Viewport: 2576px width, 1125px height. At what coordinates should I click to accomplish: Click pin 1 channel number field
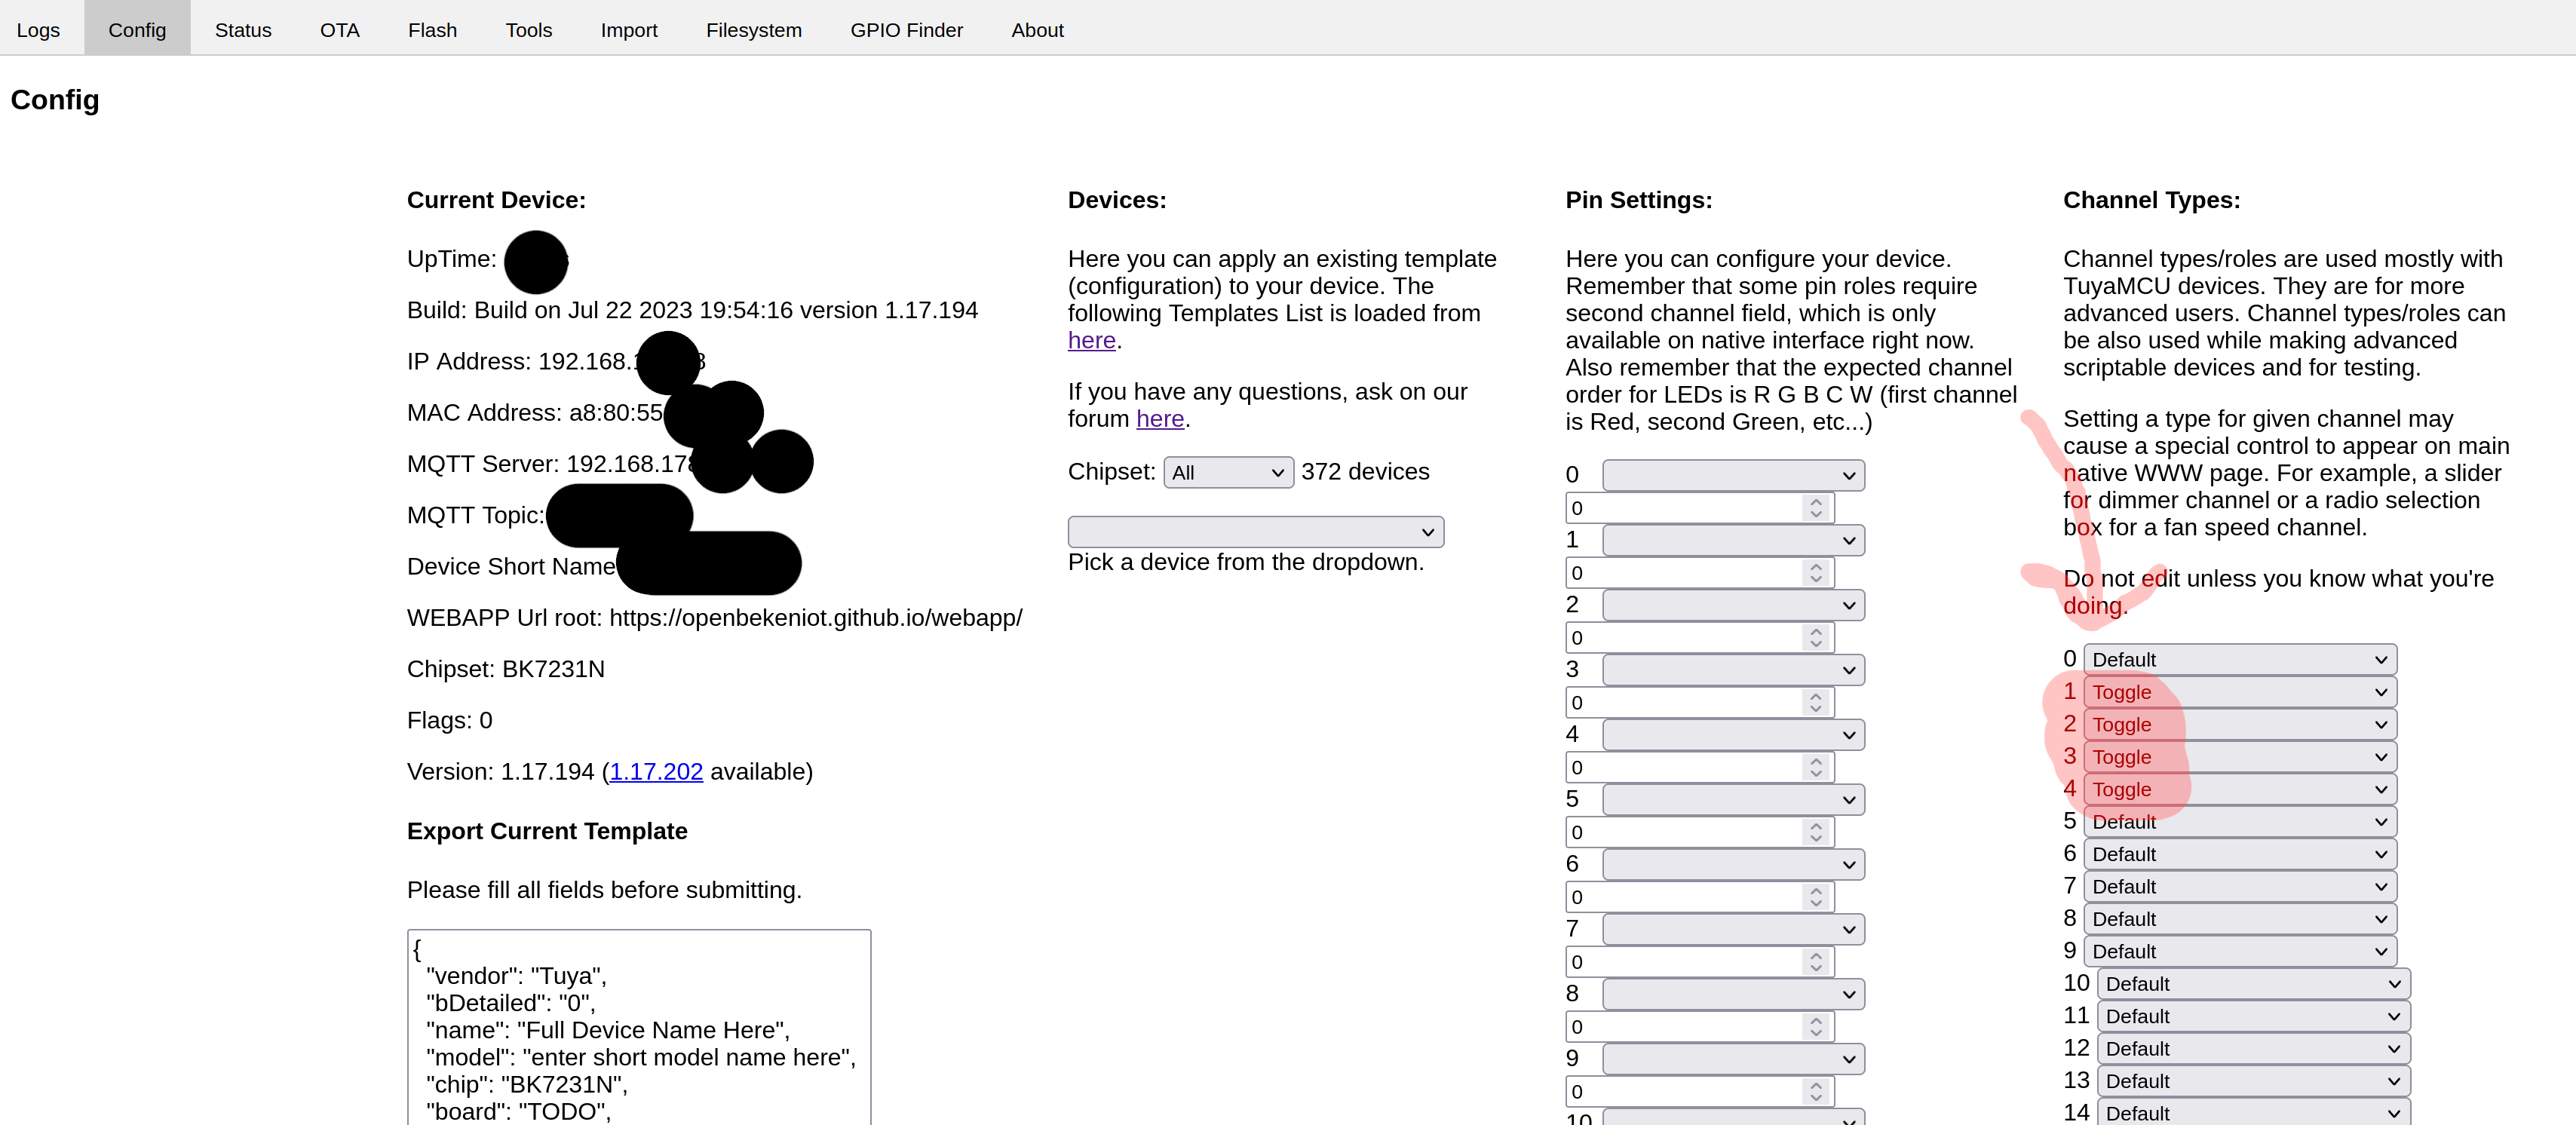1699,573
